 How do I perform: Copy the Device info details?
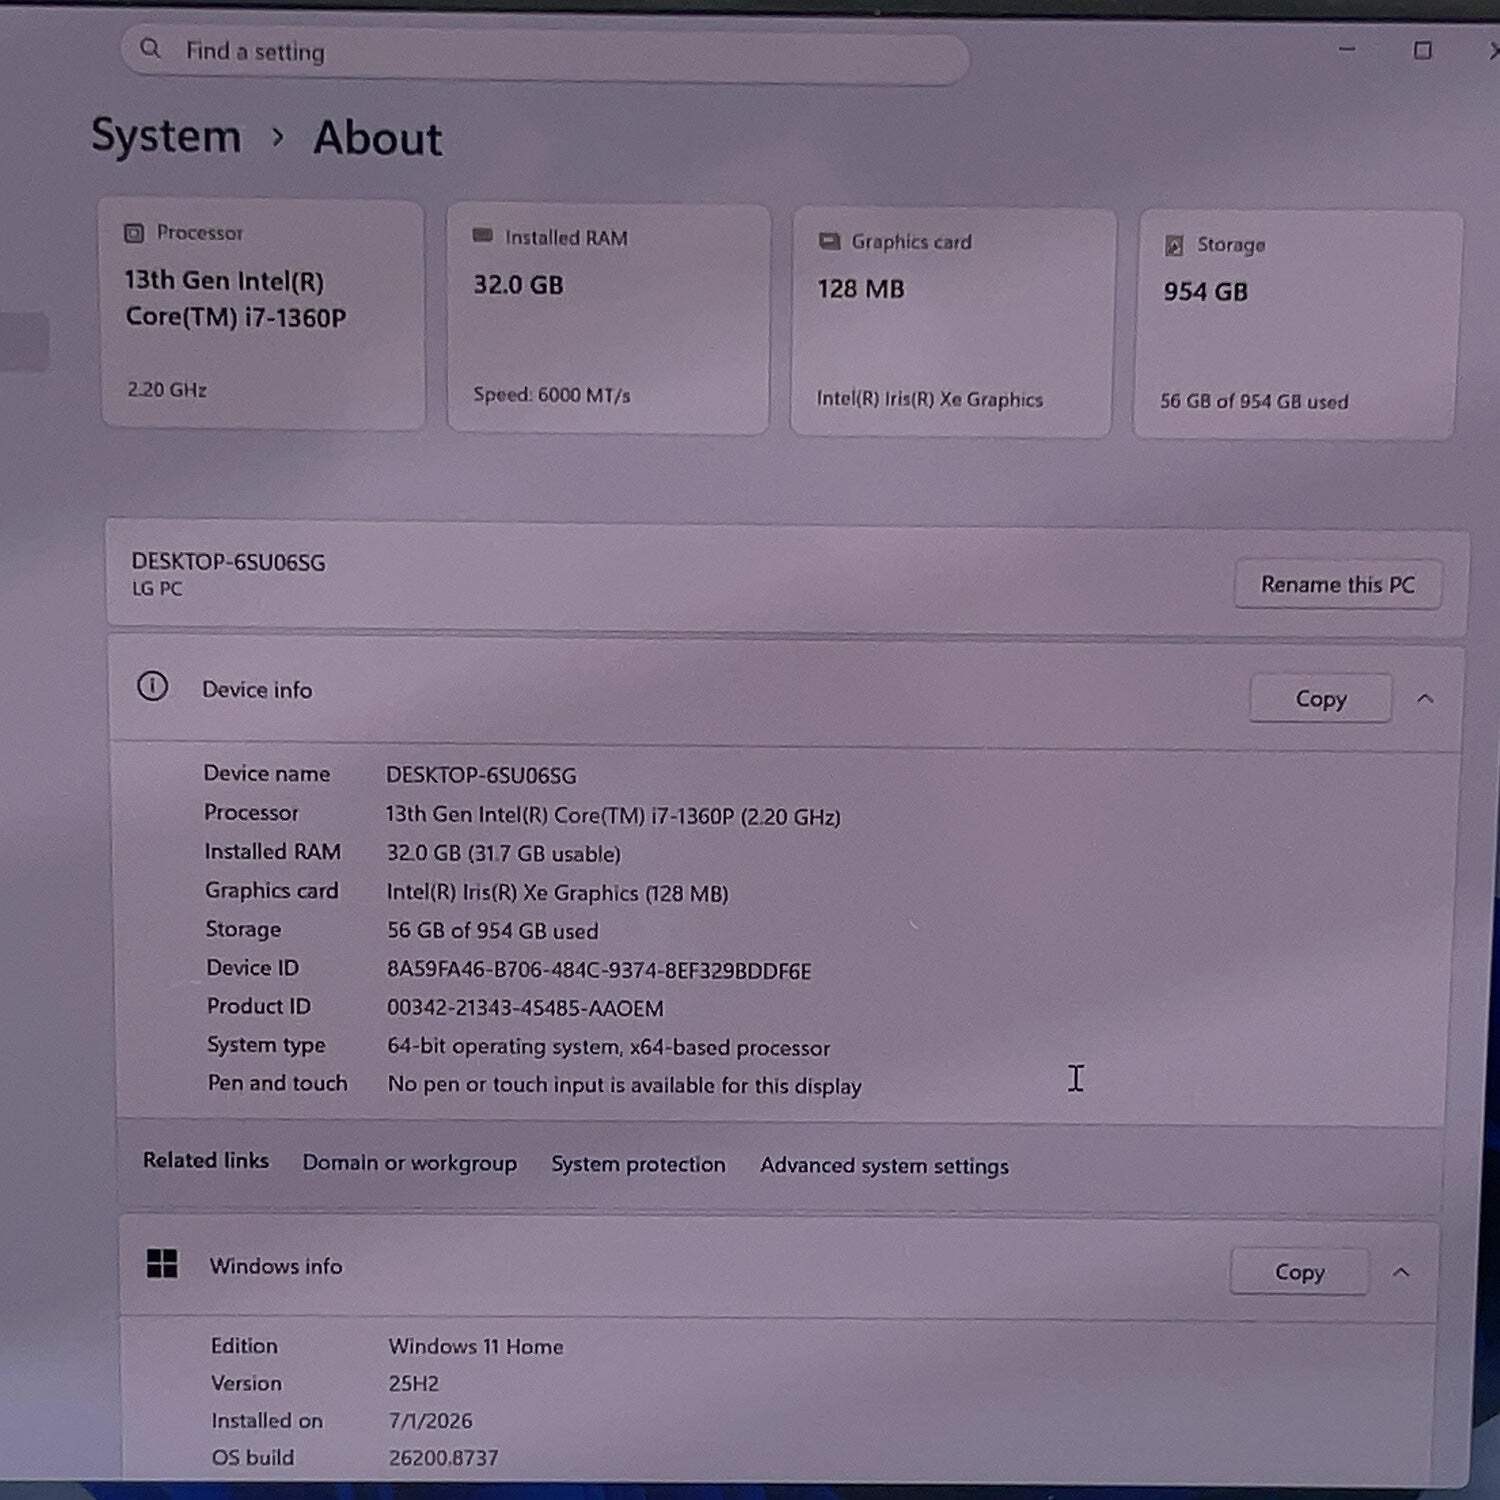tap(1320, 698)
